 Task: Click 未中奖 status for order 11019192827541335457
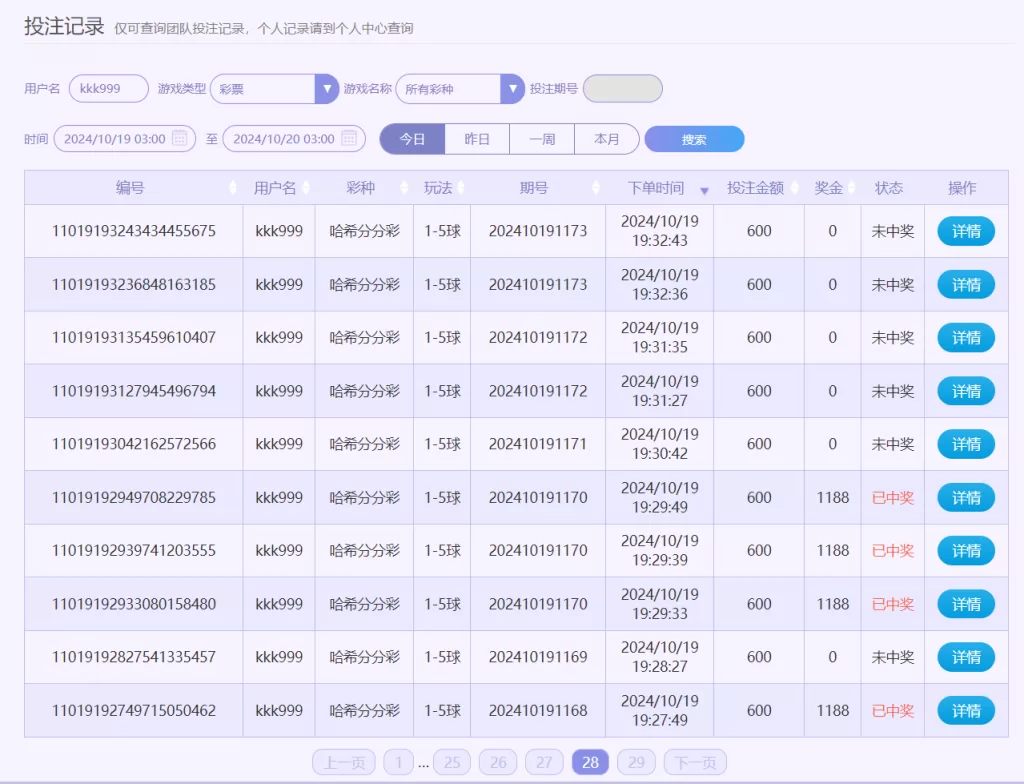coord(893,657)
